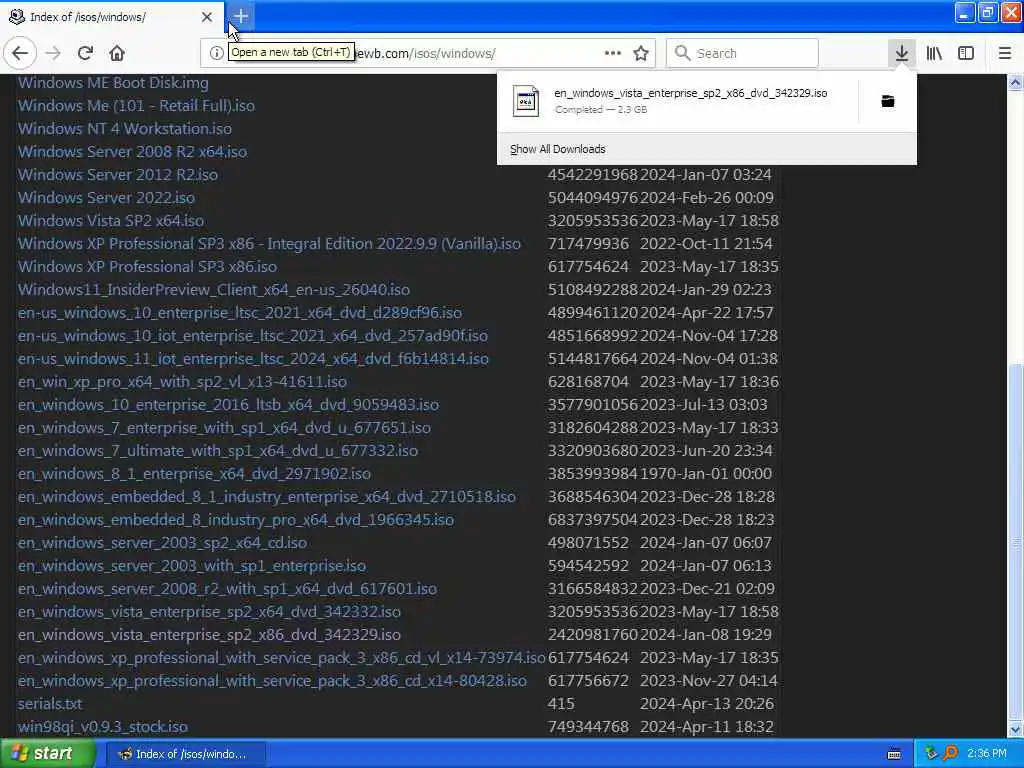Select the Index of /isos/windows/ browser tab
Viewport: 1024px width, 768px height.
(x=112, y=17)
